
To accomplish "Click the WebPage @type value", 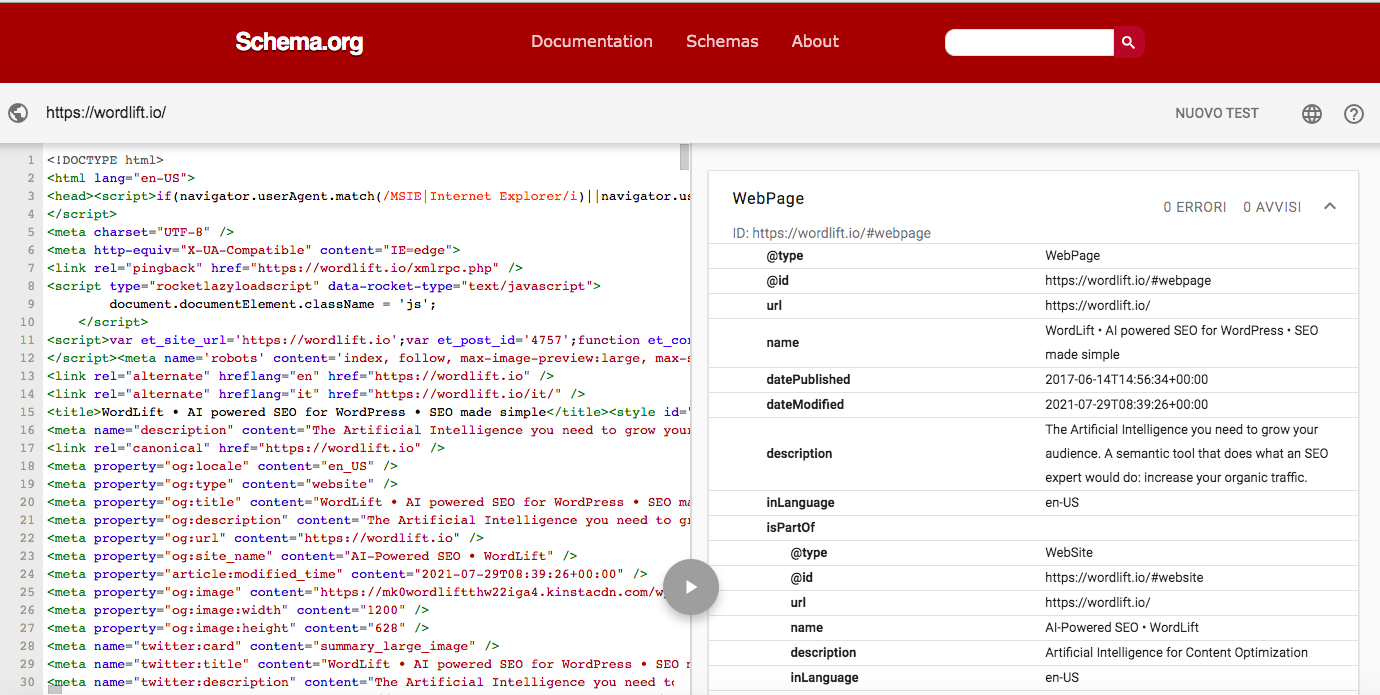I will pyautogui.click(x=1073, y=256).
